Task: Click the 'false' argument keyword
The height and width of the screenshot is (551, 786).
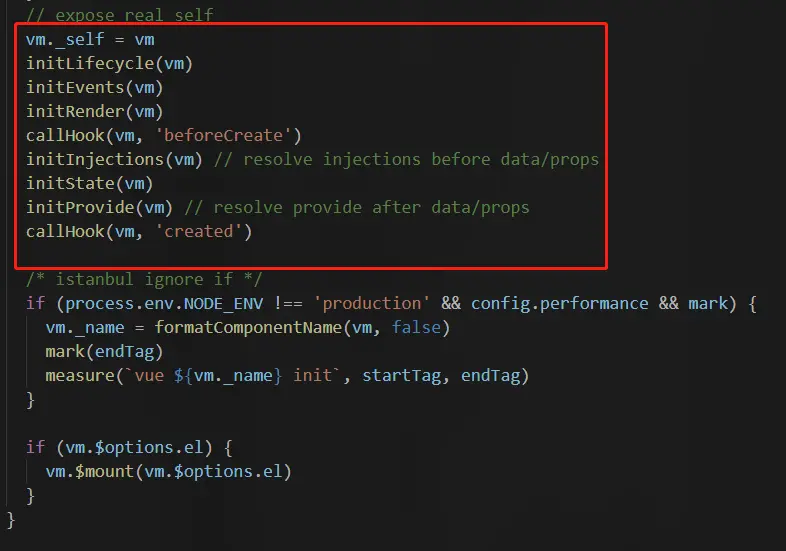Action: 416,327
